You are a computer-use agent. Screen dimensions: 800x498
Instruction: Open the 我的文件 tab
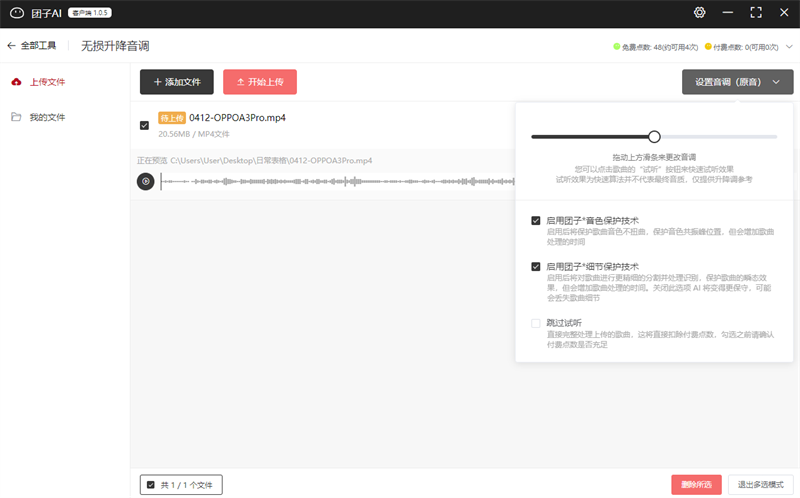(x=46, y=117)
